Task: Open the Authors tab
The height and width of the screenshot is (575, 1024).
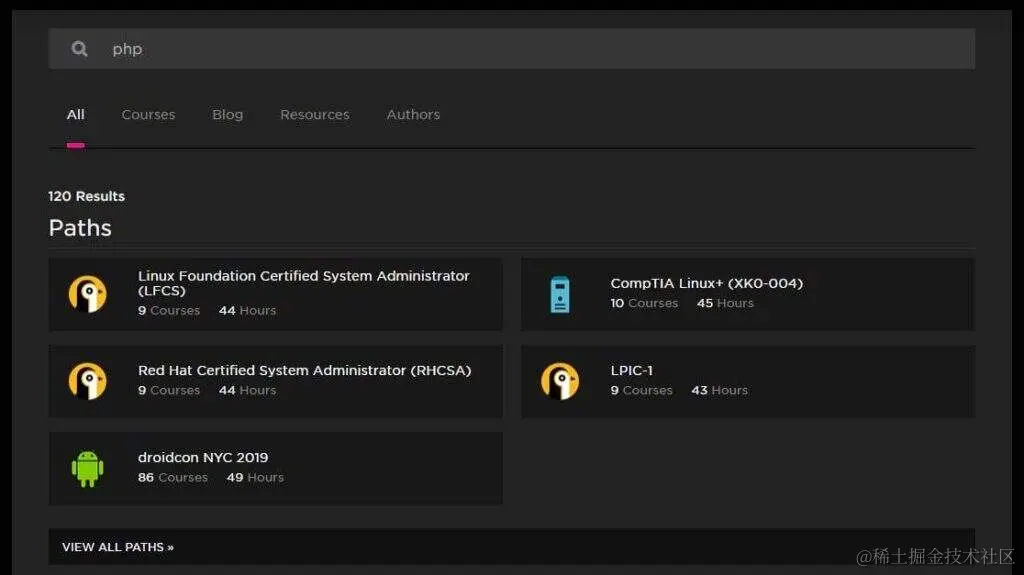Action: pyautogui.click(x=413, y=114)
